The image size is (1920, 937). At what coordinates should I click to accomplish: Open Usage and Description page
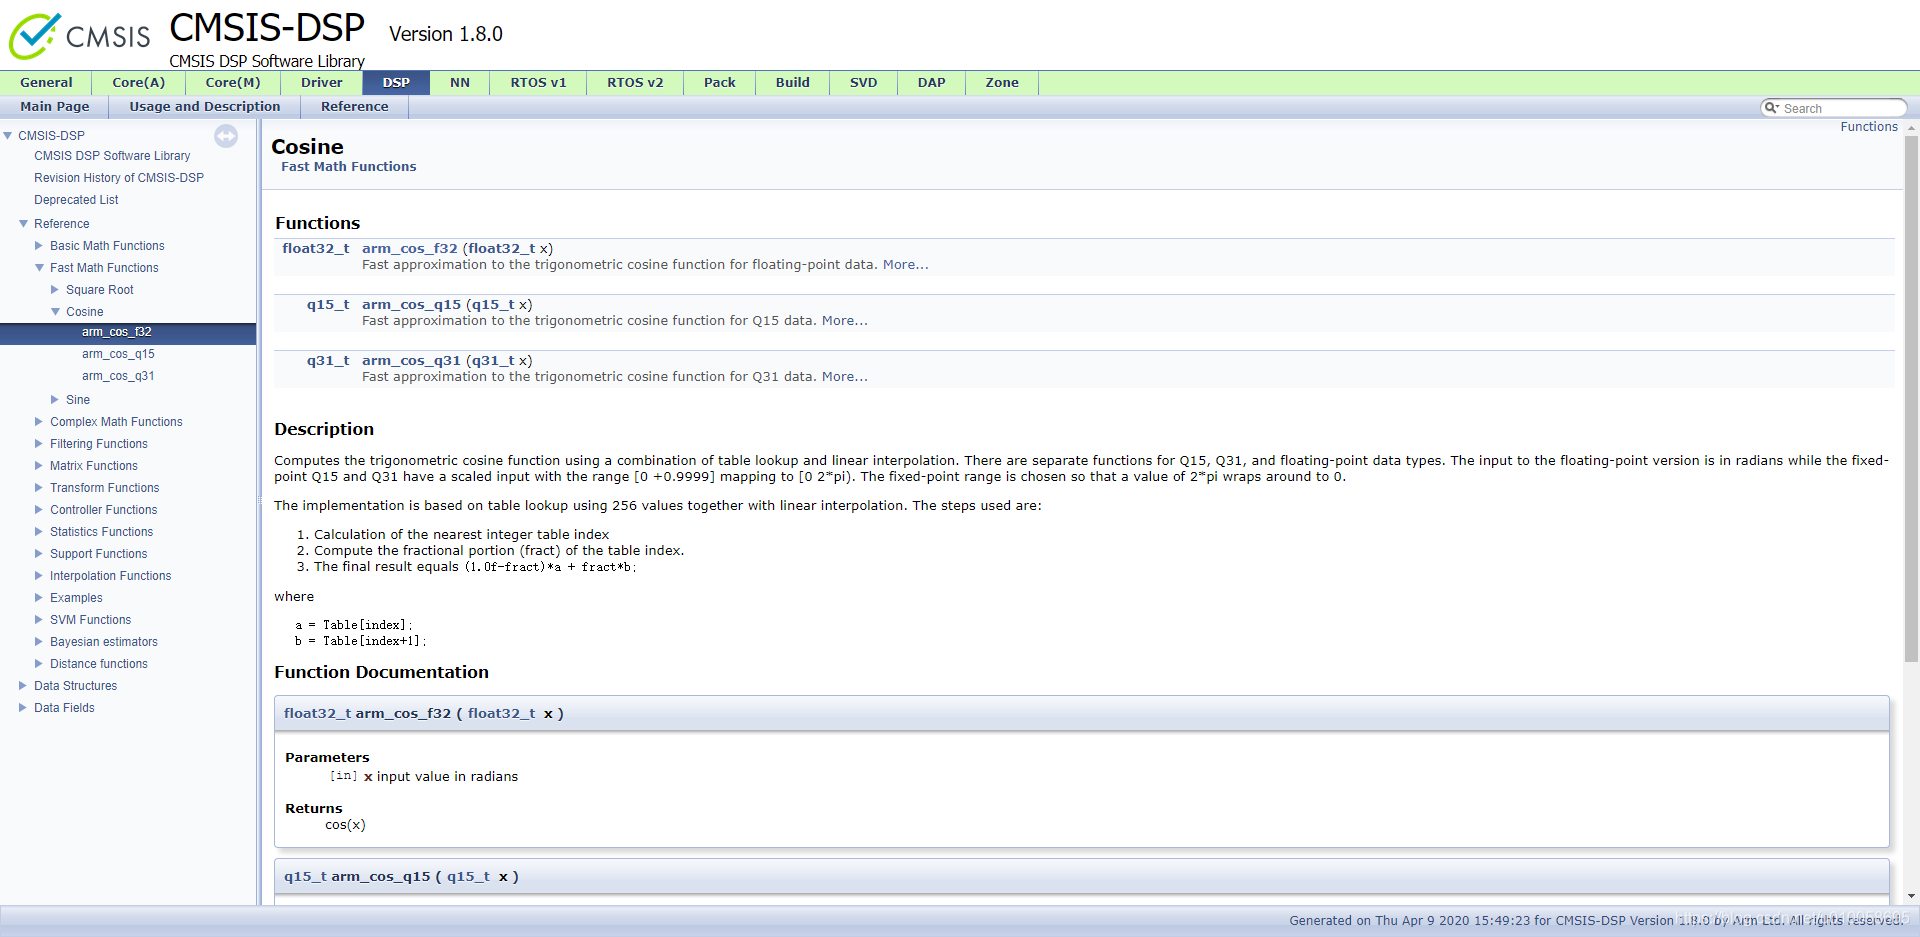point(205,107)
